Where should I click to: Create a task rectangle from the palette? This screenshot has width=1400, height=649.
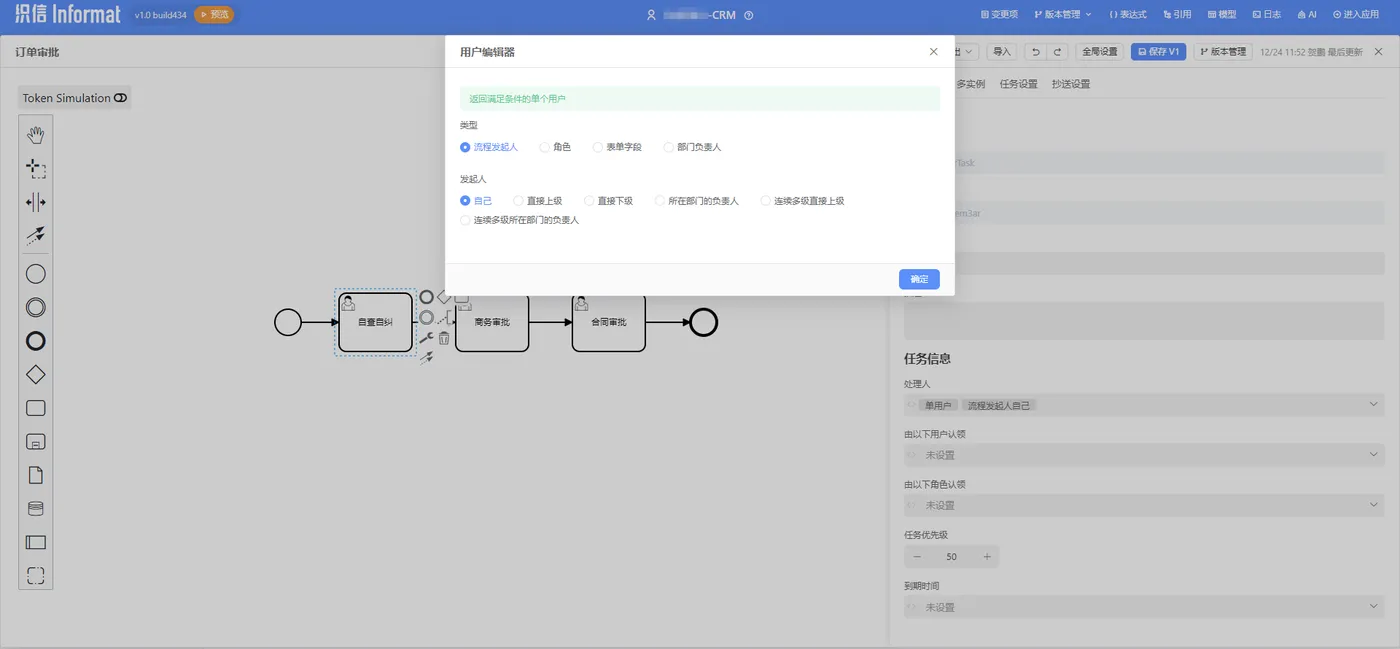(x=36, y=408)
